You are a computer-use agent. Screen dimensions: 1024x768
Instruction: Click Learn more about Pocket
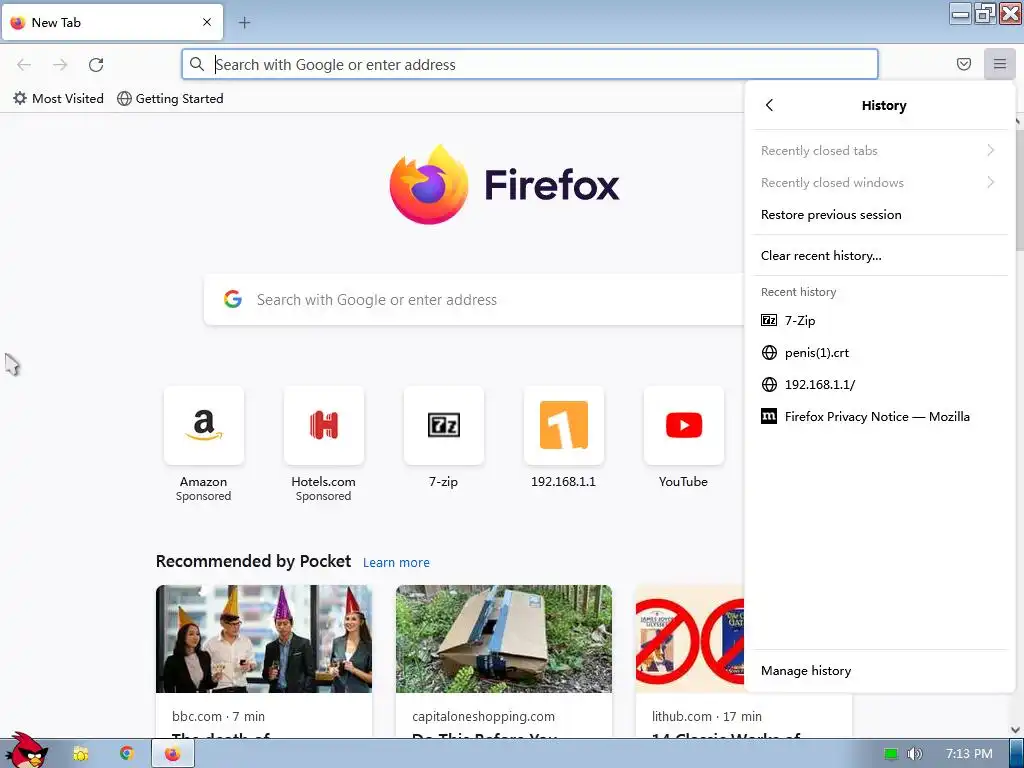(x=396, y=562)
